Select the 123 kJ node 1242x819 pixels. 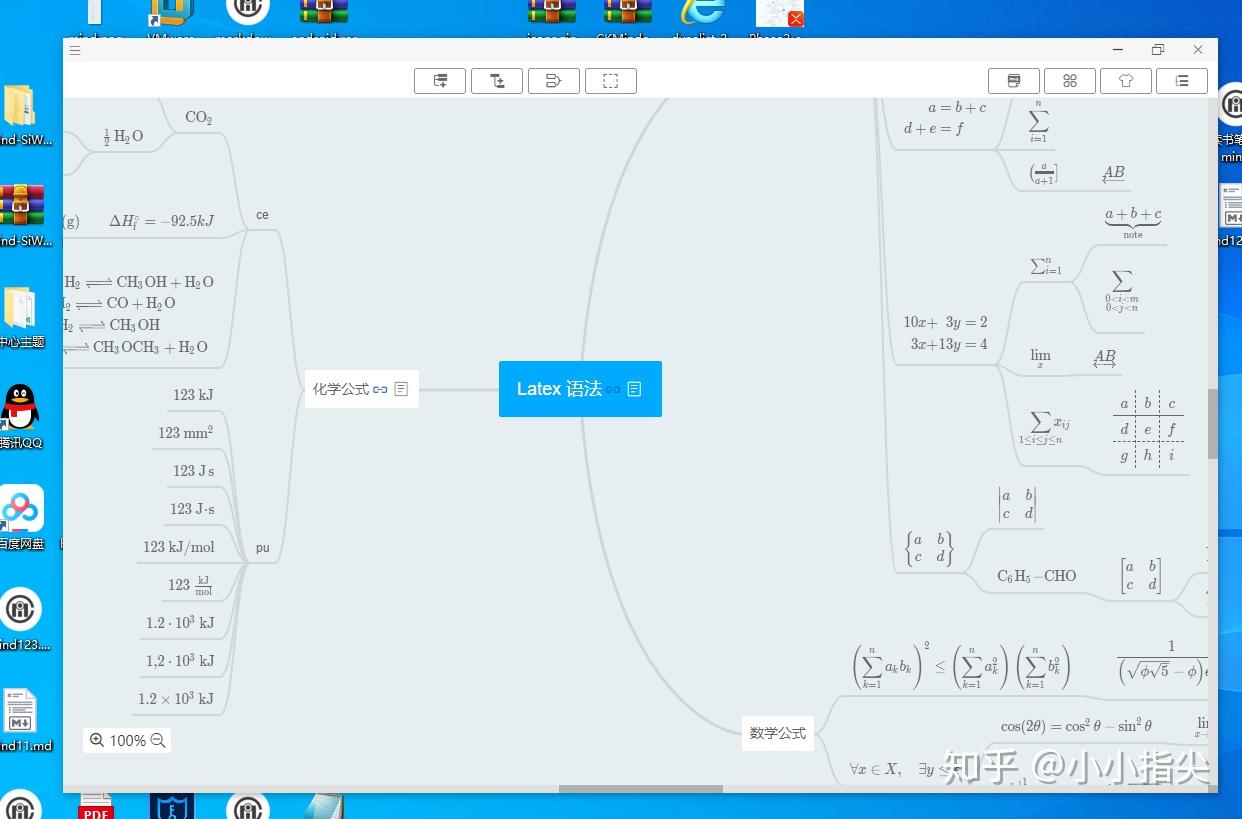193,395
